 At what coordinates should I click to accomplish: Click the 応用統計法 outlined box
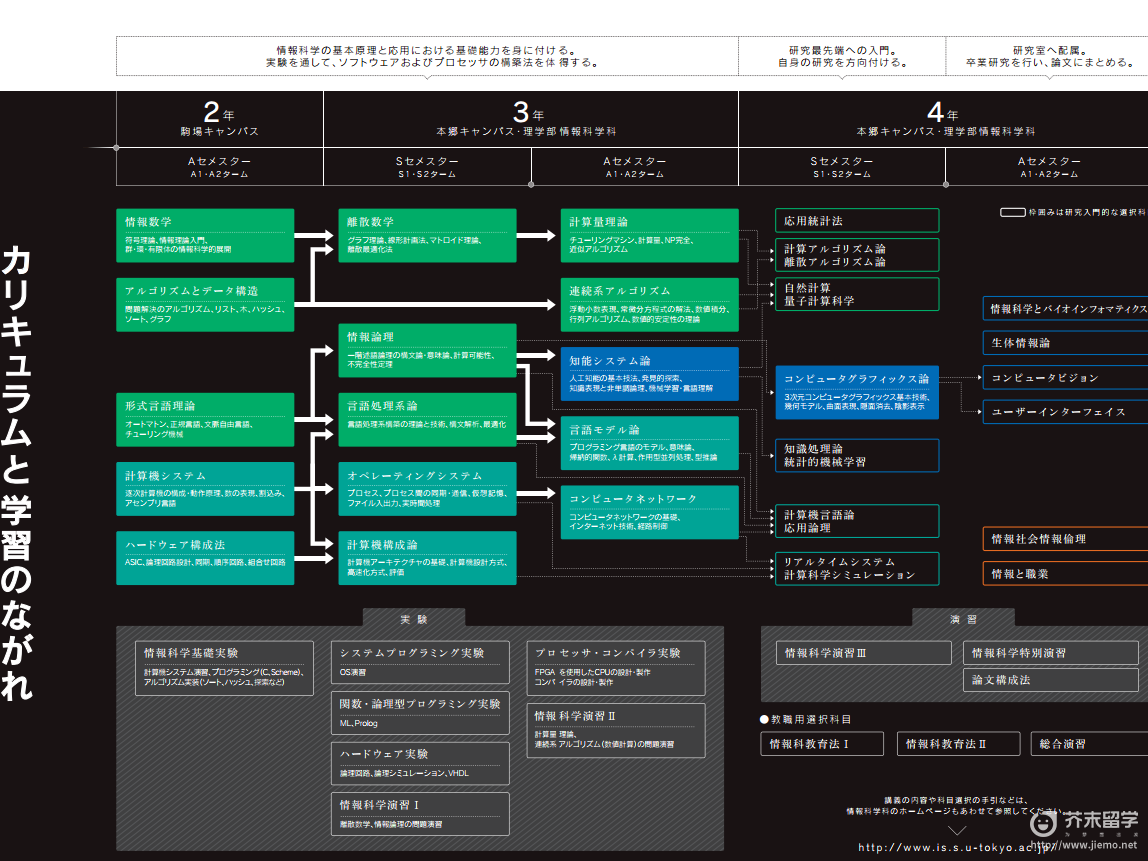click(x=857, y=220)
